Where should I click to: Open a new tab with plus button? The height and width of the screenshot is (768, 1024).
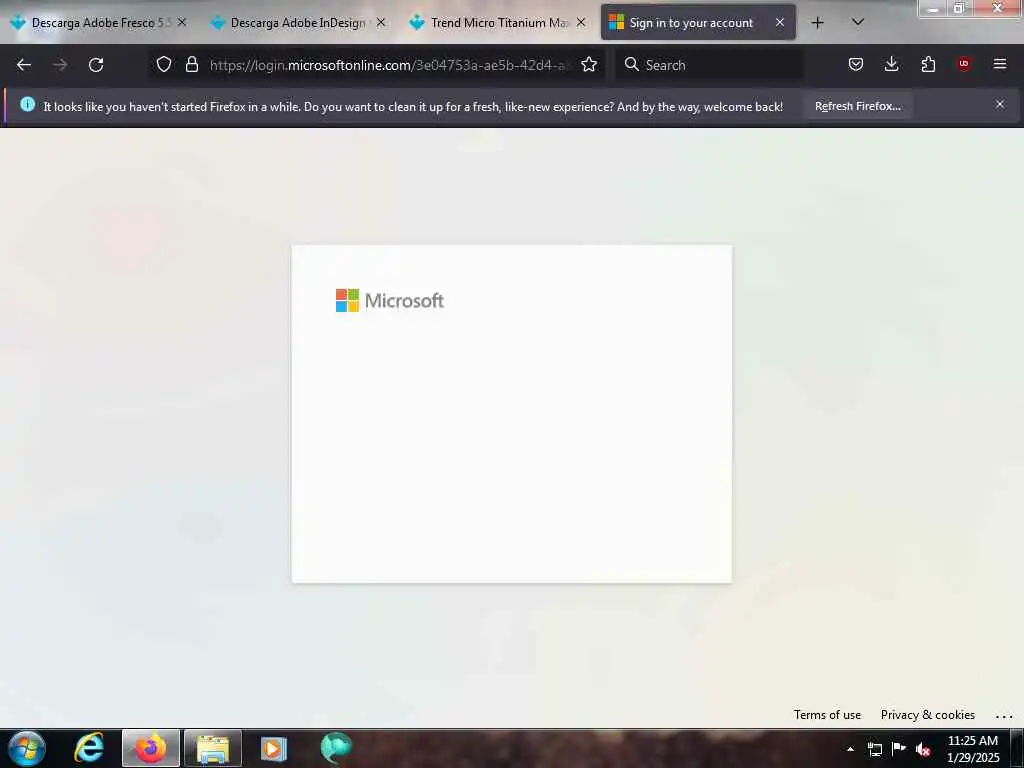(817, 23)
